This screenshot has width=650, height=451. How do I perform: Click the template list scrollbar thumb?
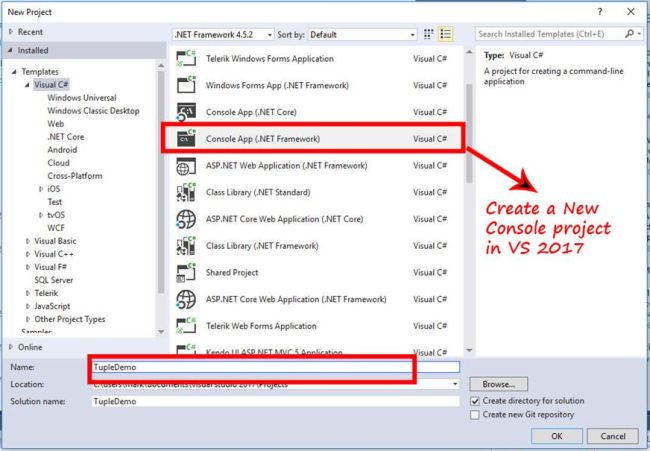(469, 133)
